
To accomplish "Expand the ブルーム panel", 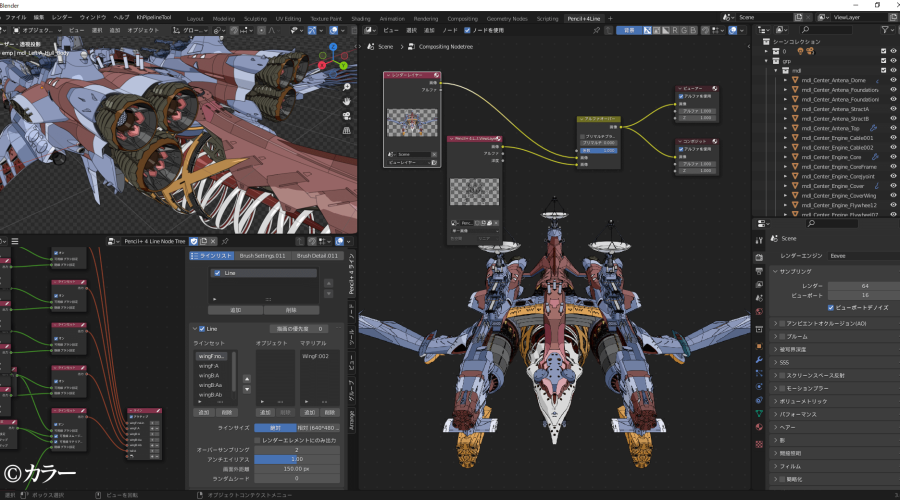I will click(800, 337).
